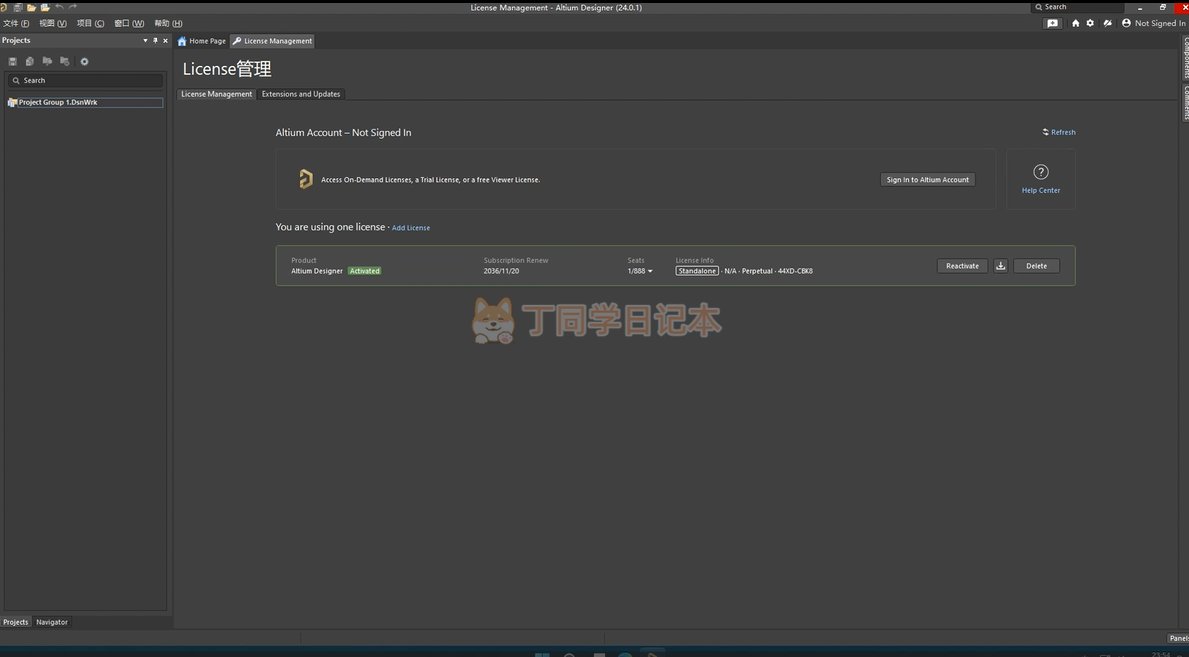Click the open project folder icon in Projects panel
This screenshot has width=1189, height=657.
point(47,61)
